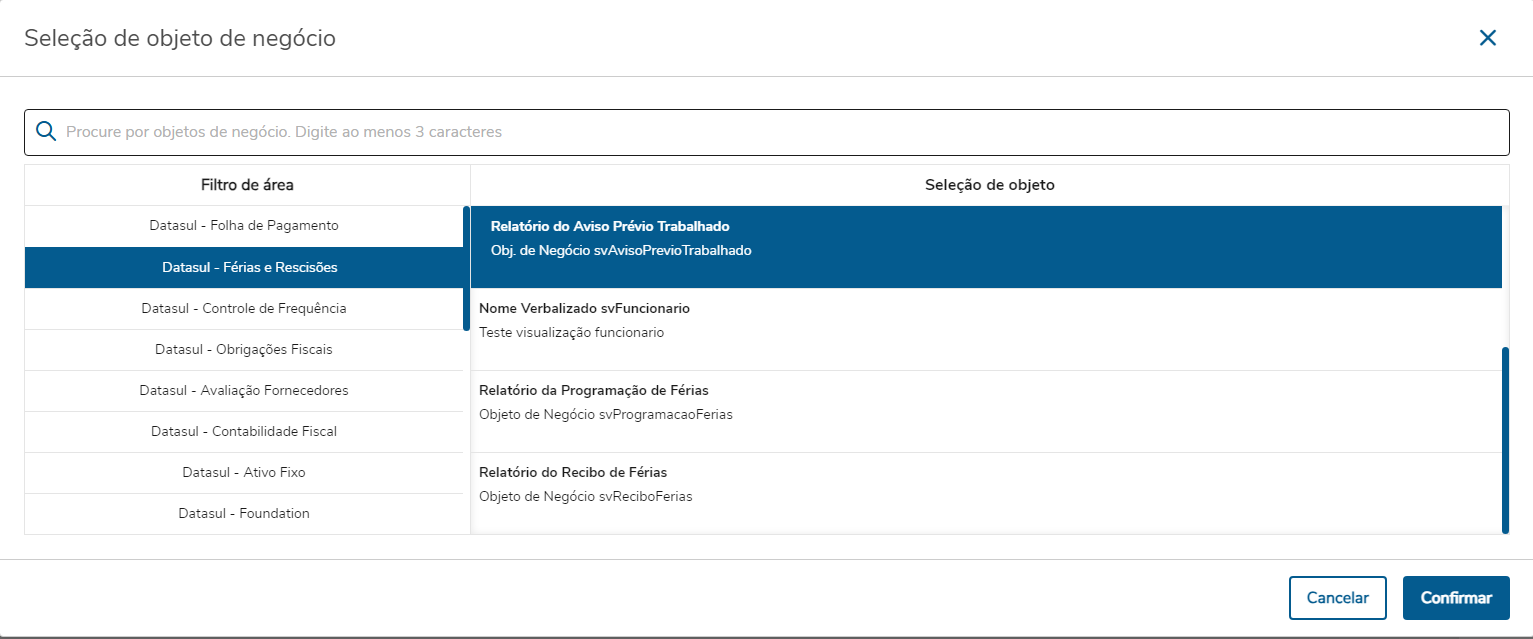The height and width of the screenshot is (639, 1533).
Task: Confirm the selection with Confirmar button
Action: 1455,598
